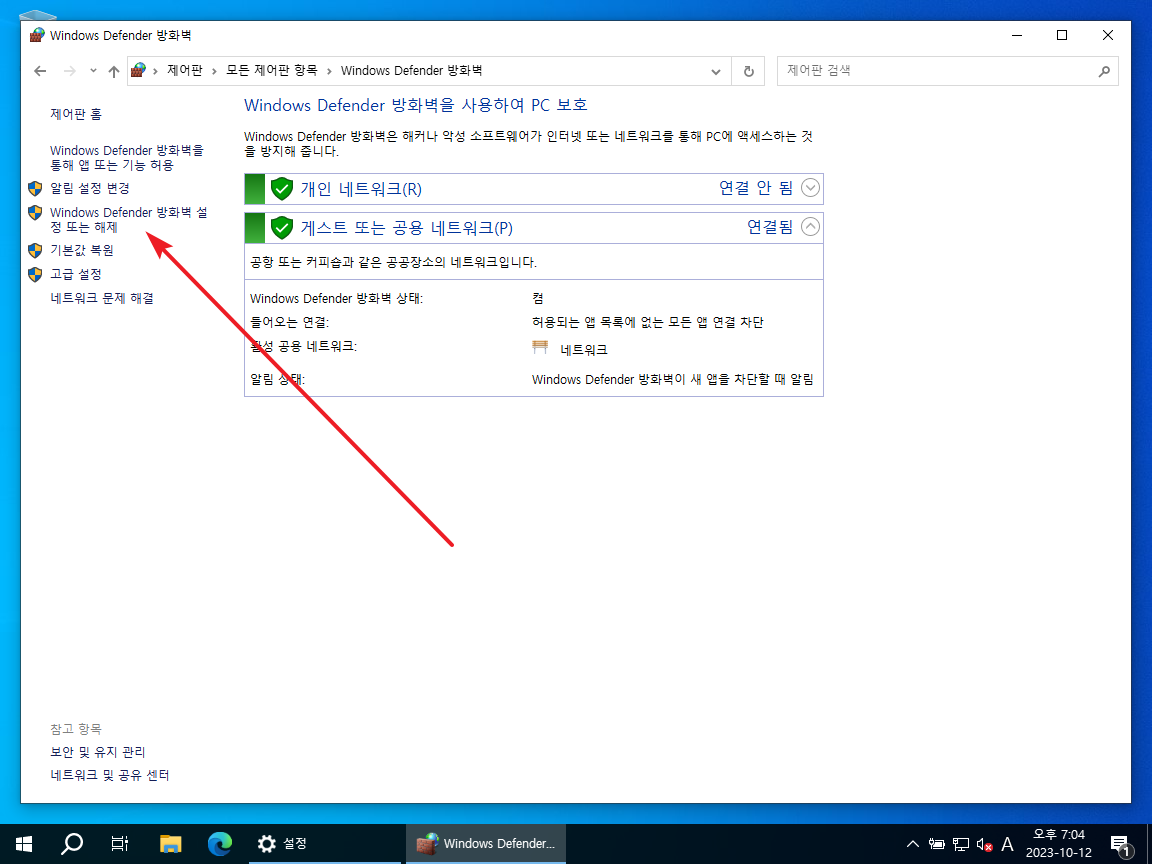The image size is (1152, 864).
Task: Select Windows Defender 방화벽 breadcrumb item
Action: pos(411,71)
